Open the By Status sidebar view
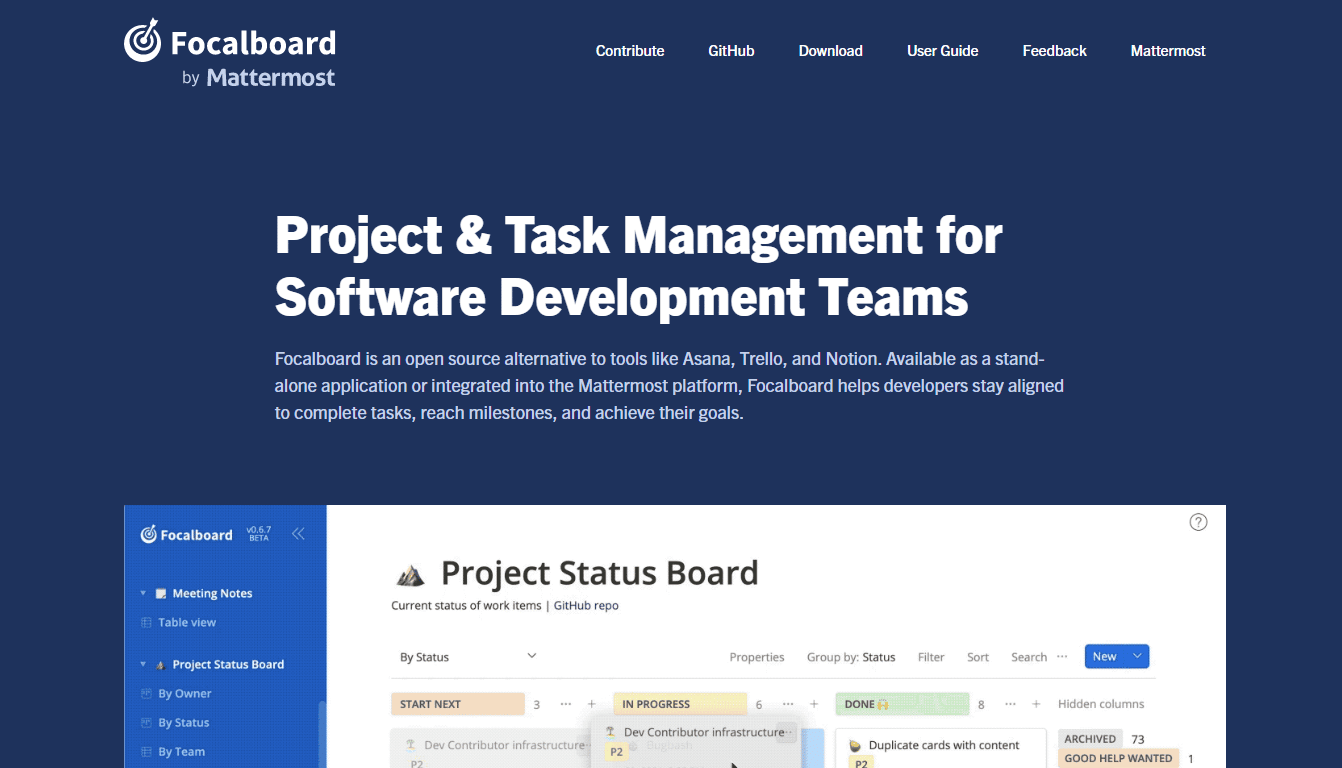The height and width of the screenshot is (768, 1342). click(x=184, y=722)
